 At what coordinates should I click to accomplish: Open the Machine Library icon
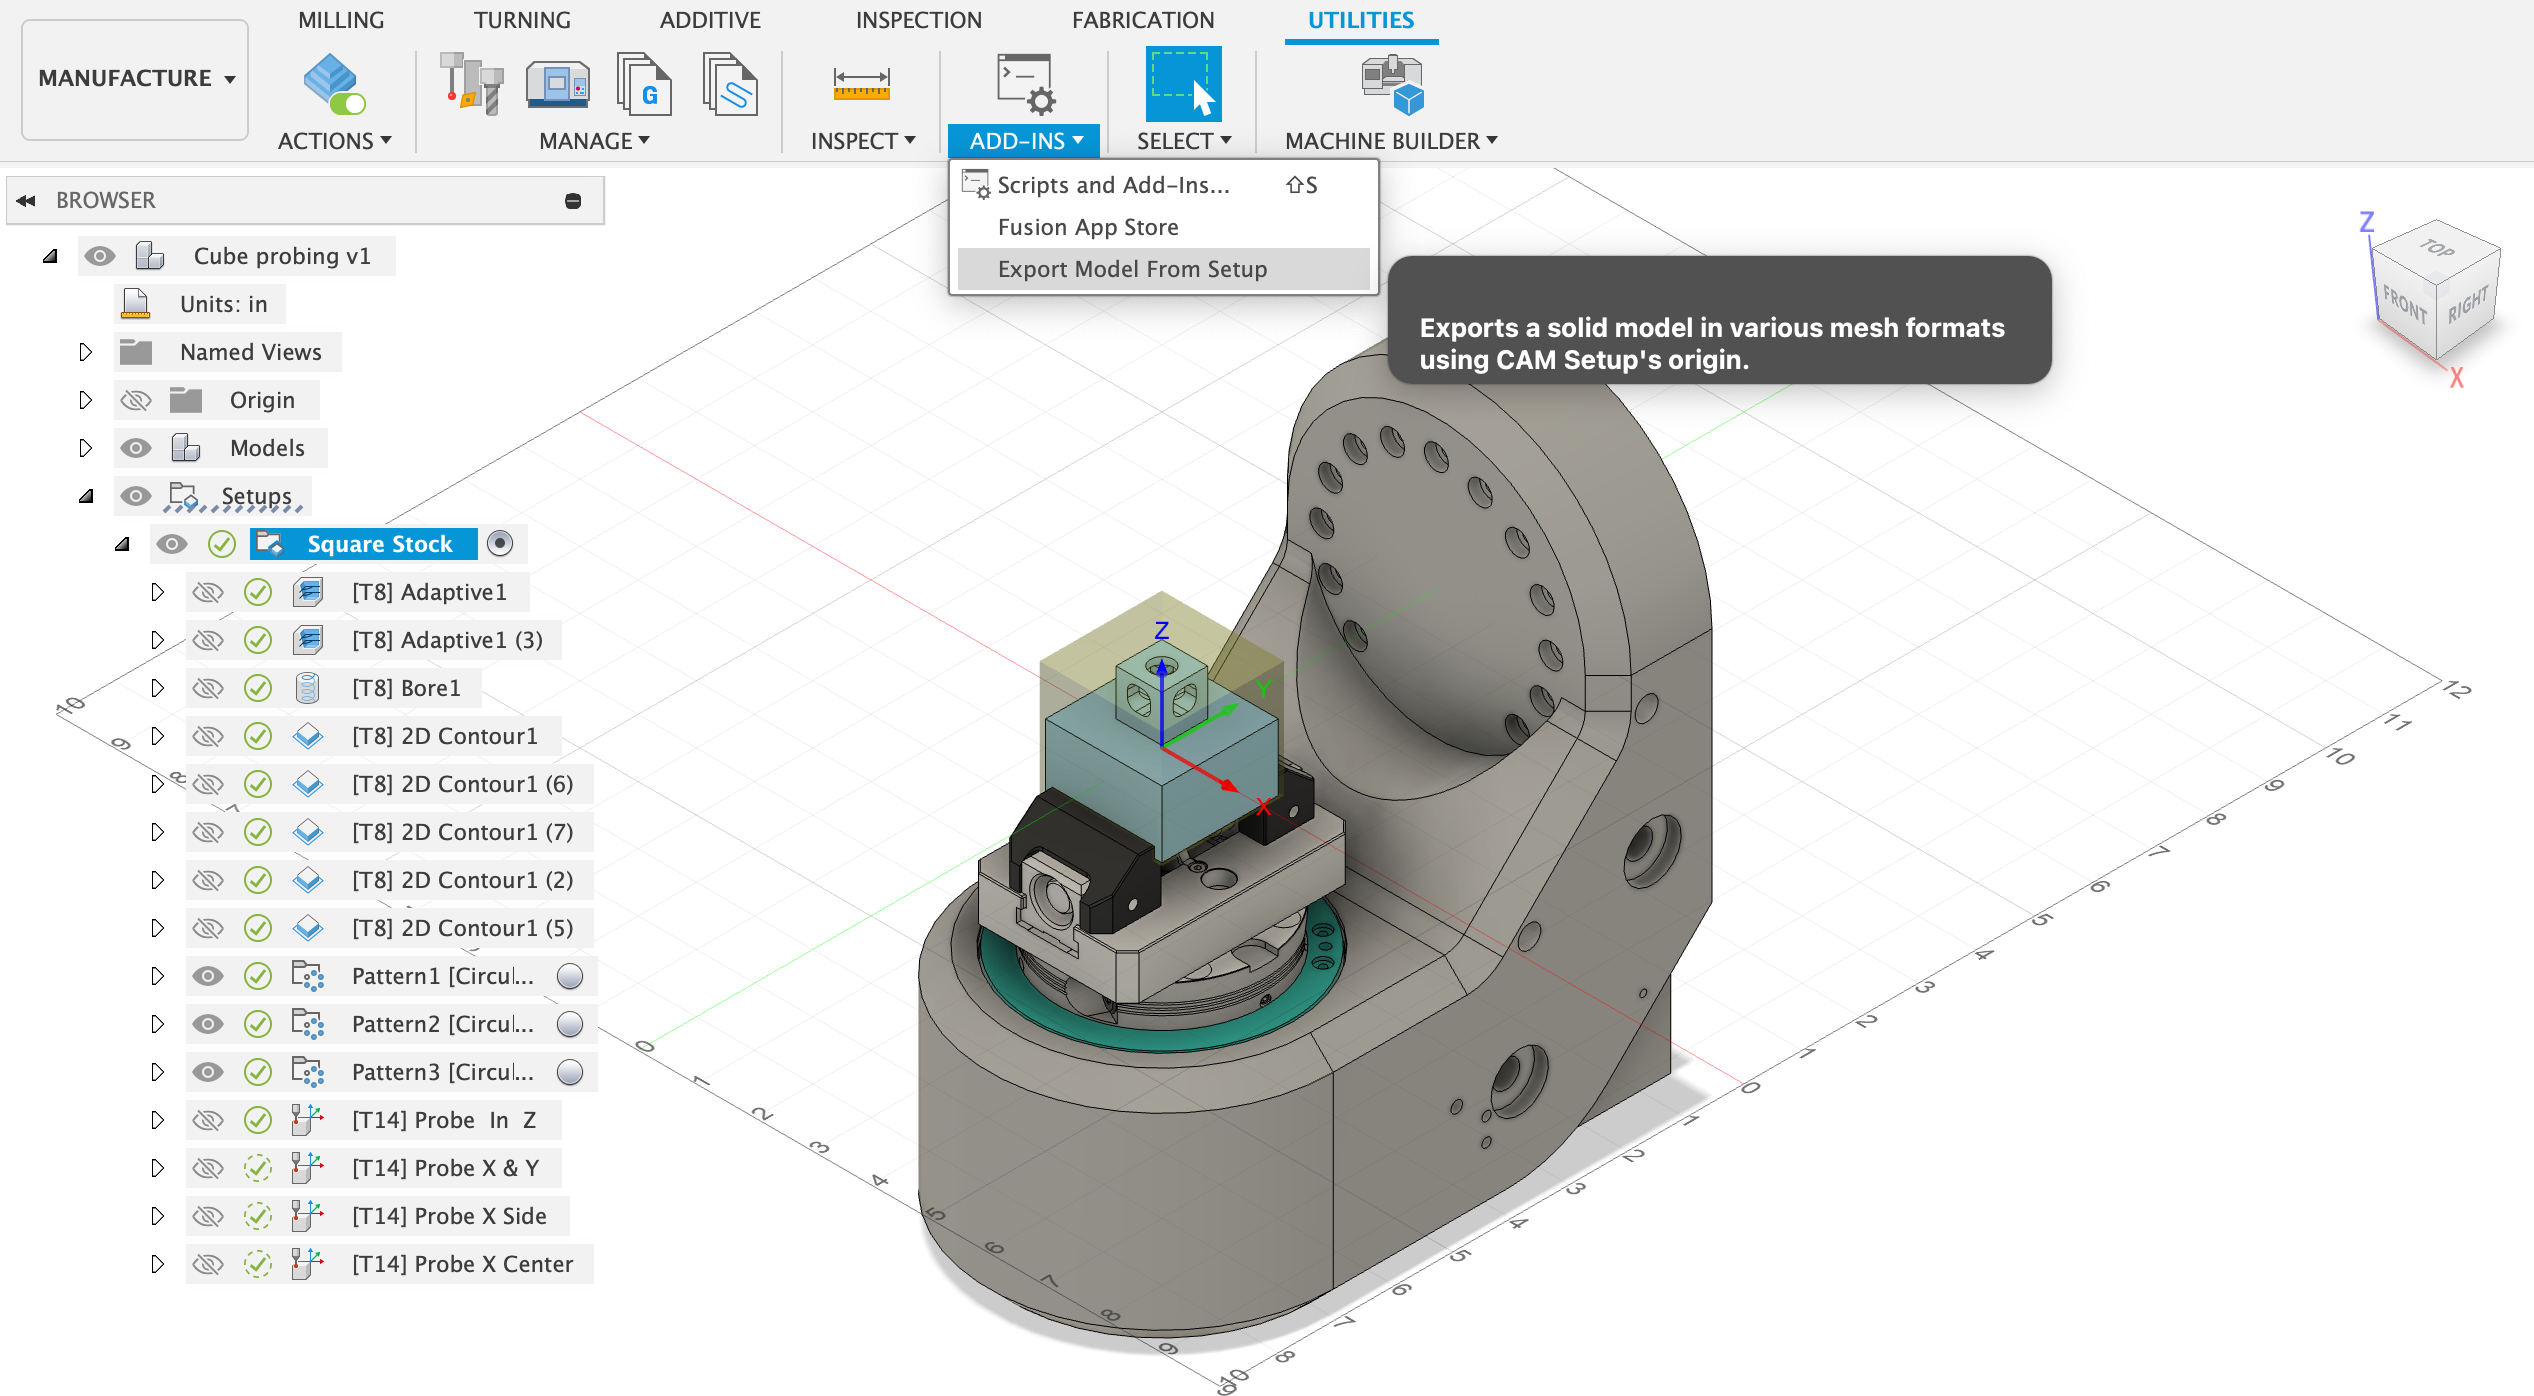[x=557, y=83]
